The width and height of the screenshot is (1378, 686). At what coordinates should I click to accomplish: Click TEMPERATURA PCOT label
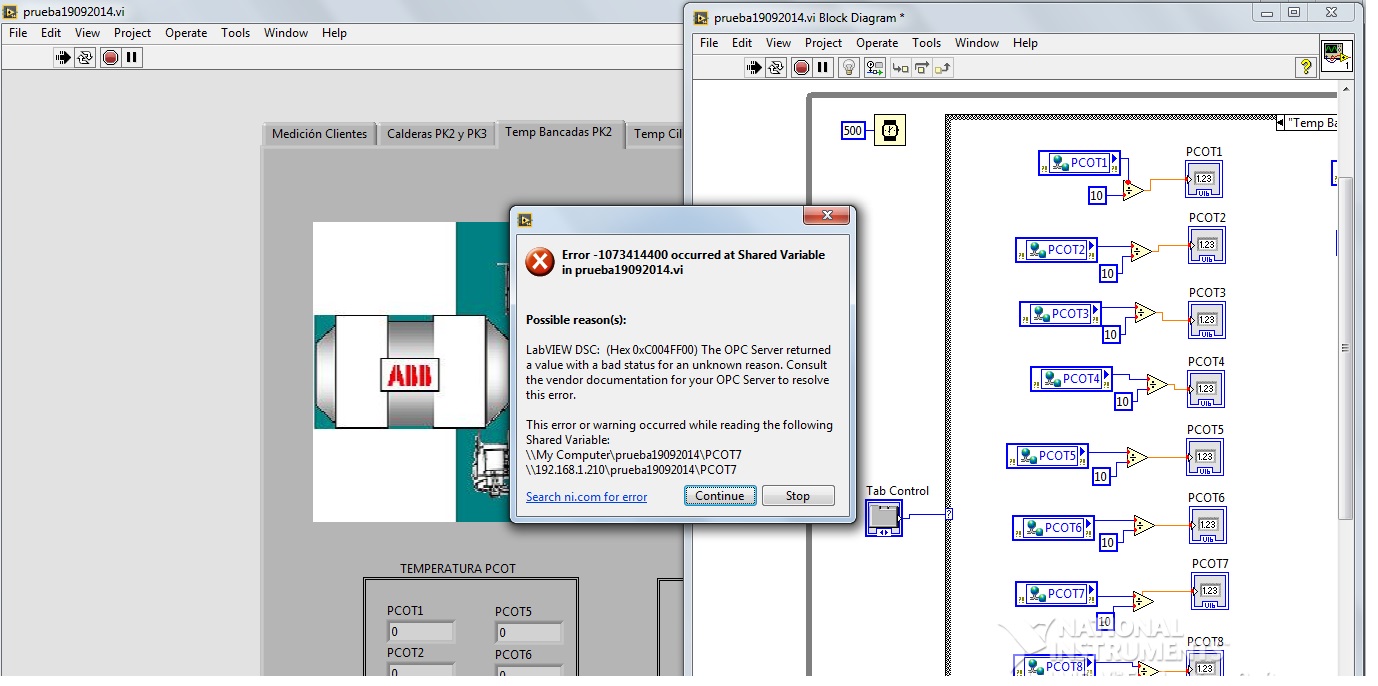pyautogui.click(x=458, y=568)
